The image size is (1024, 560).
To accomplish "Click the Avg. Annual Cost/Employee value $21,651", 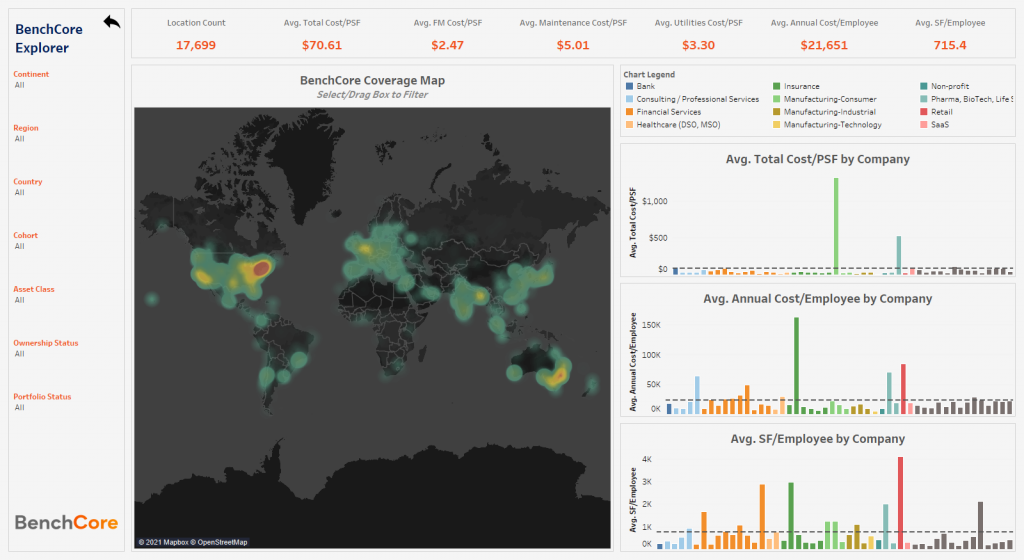I will tap(824, 45).
